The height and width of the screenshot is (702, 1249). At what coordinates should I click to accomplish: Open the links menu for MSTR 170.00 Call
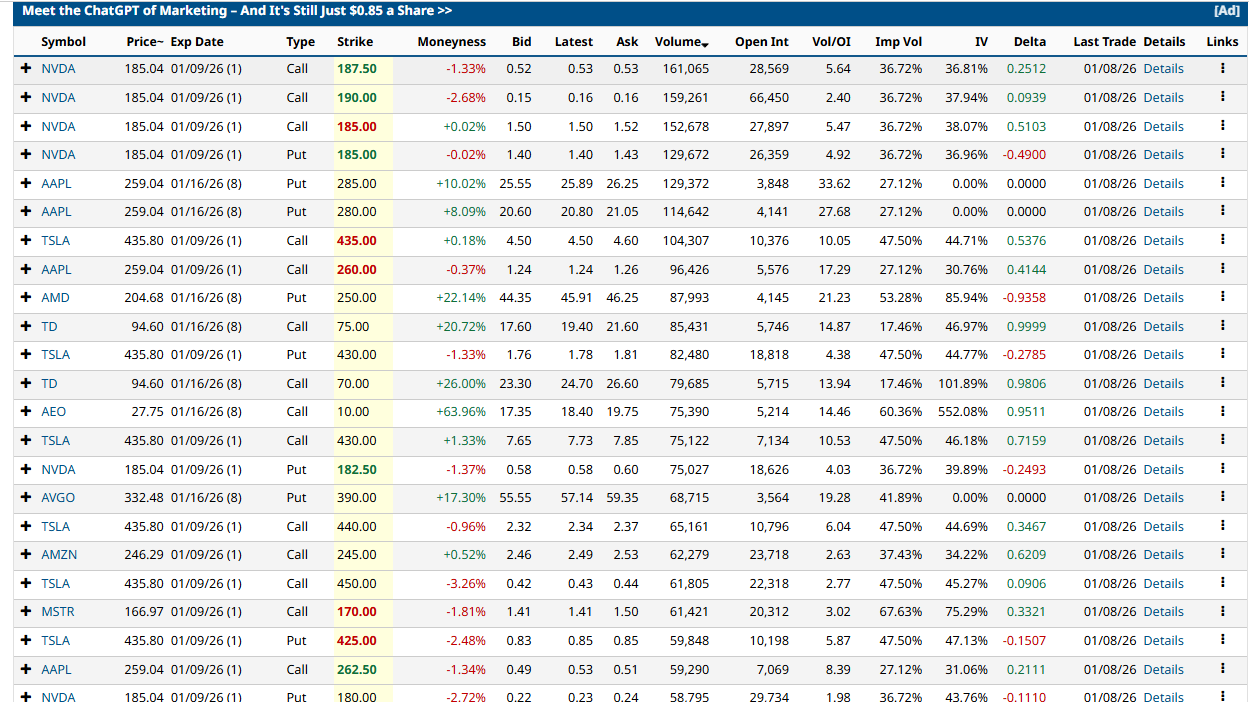tap(1222, 612)
